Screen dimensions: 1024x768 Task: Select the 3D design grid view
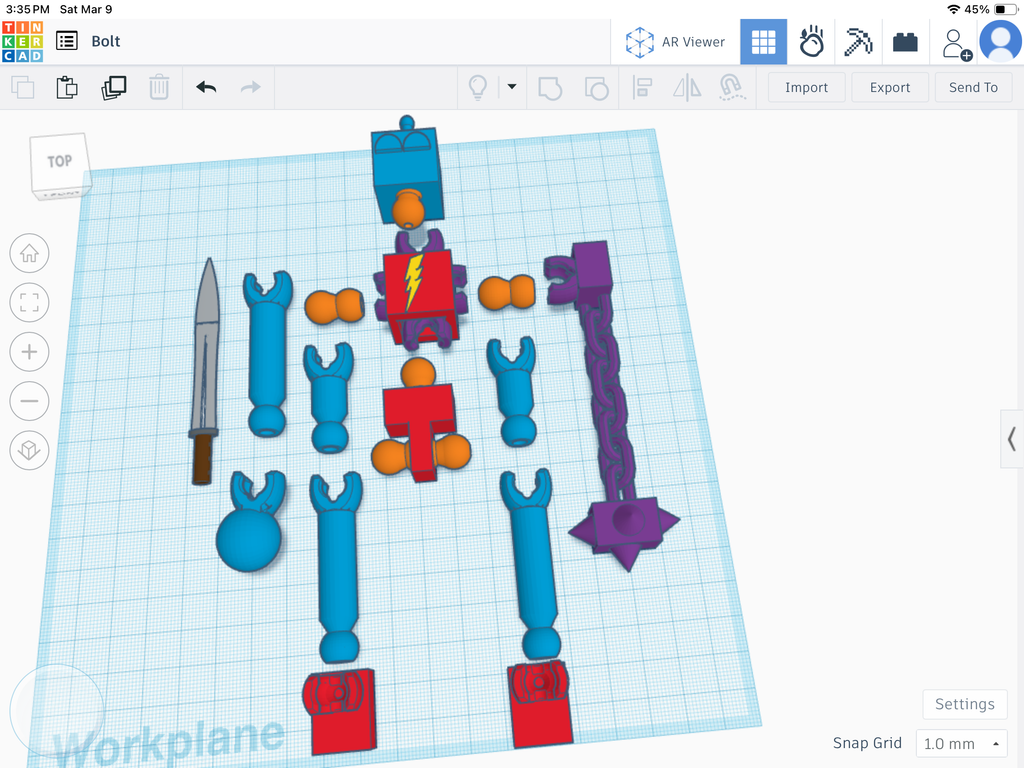(763, 42)
